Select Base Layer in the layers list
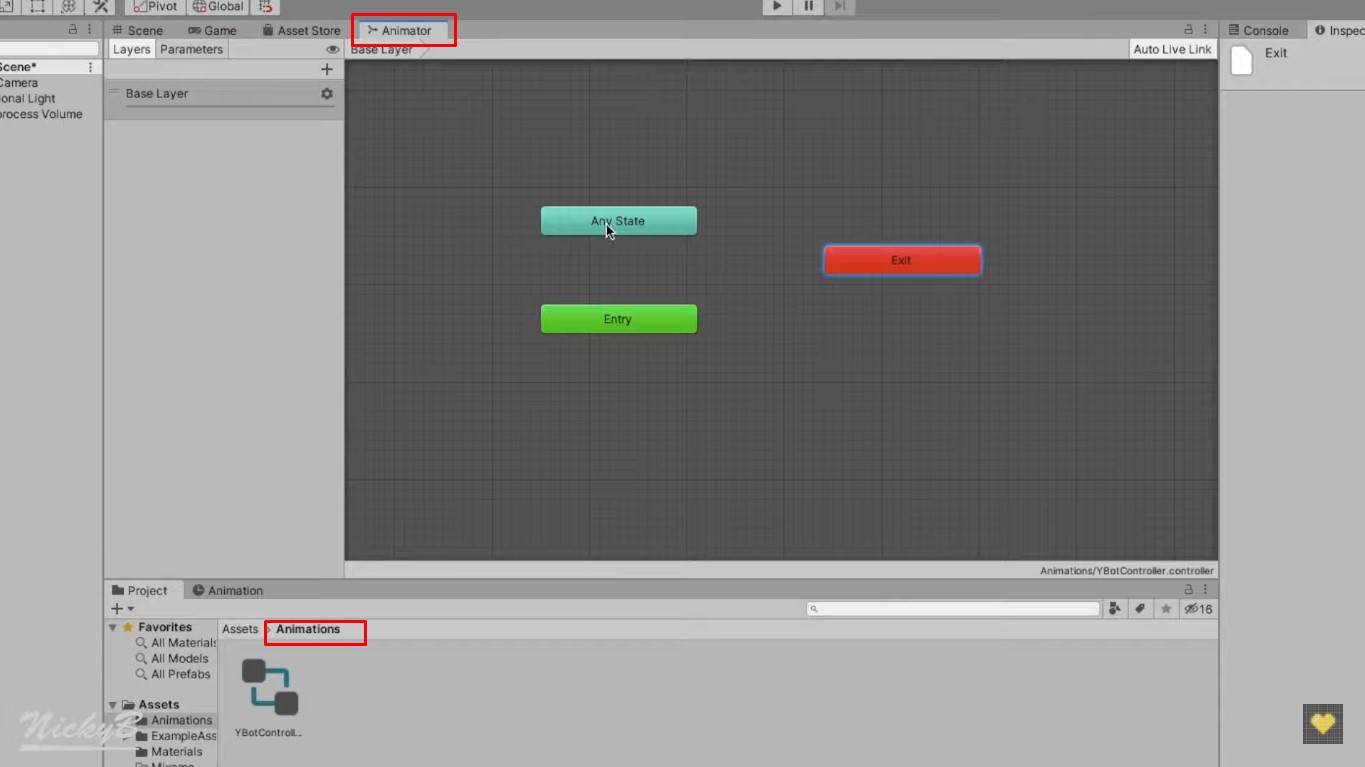Image resolution: width=1365 pixels, height=767 pixels. tap(224, 94)
